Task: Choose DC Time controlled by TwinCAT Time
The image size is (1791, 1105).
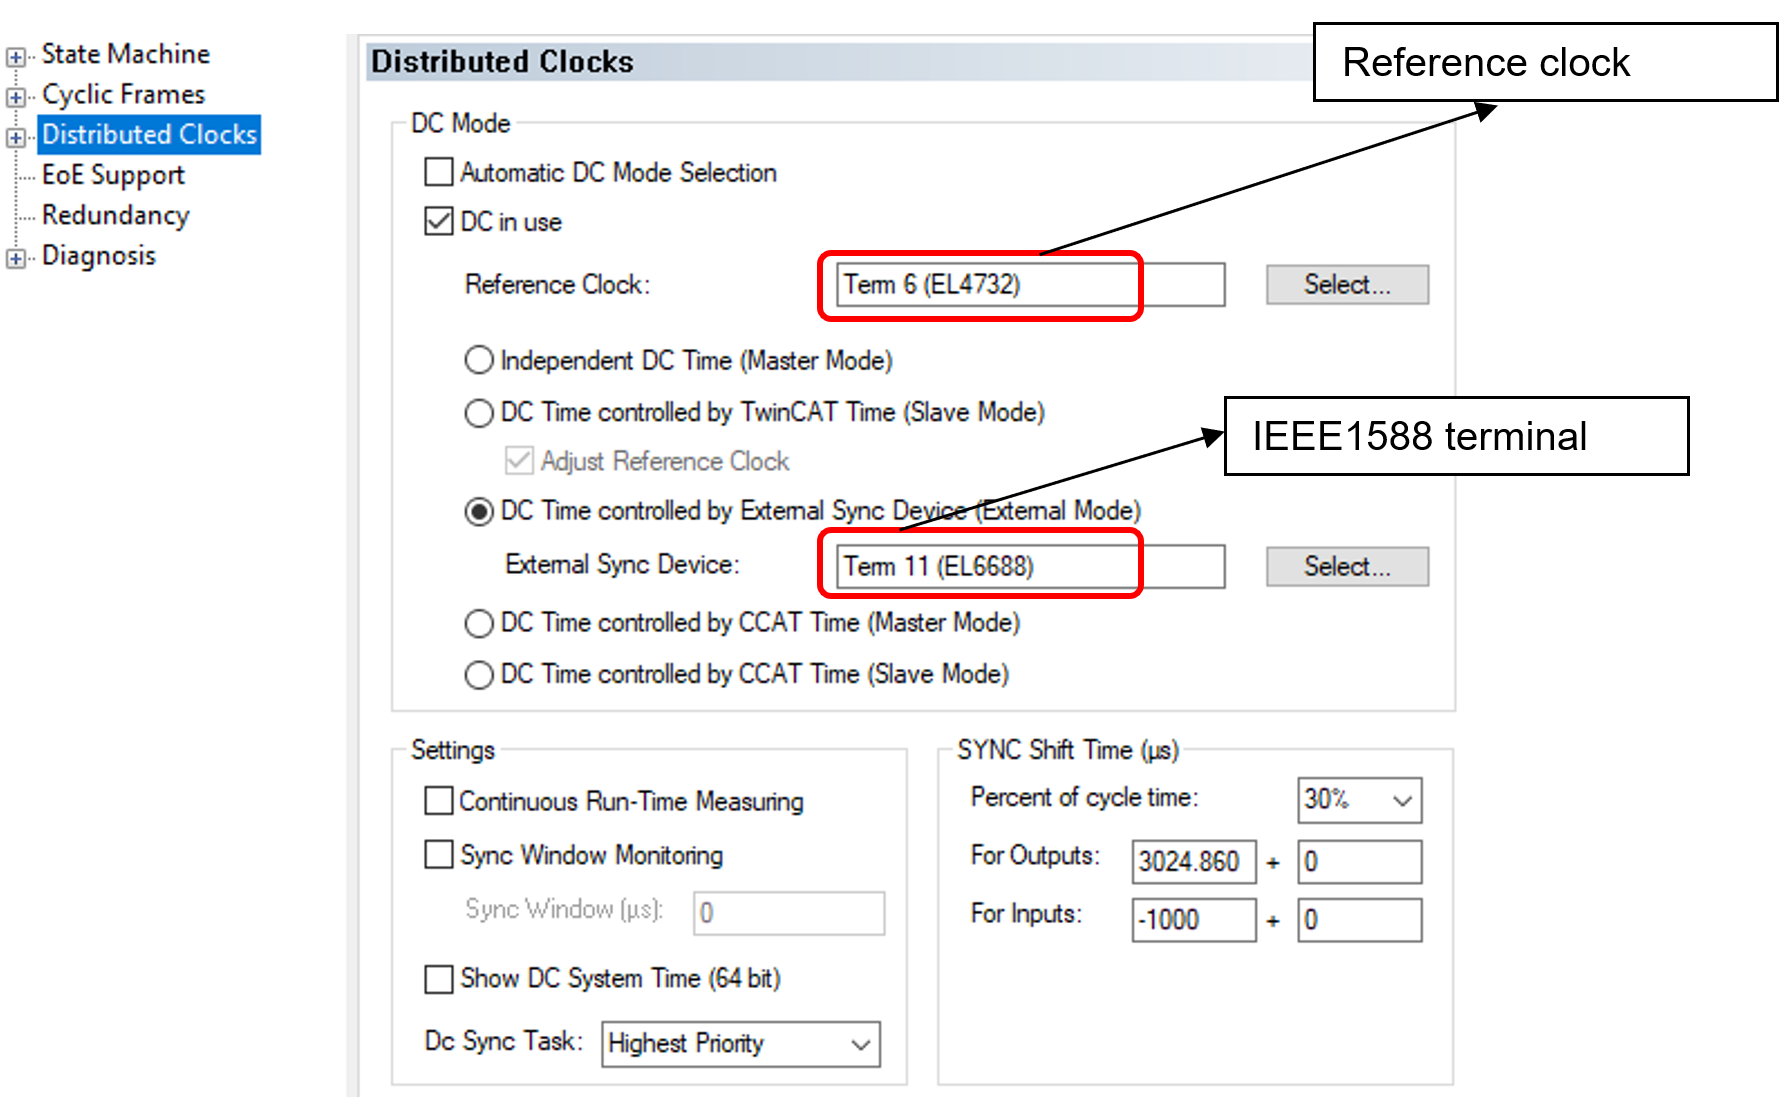Action: coord(479,413)
